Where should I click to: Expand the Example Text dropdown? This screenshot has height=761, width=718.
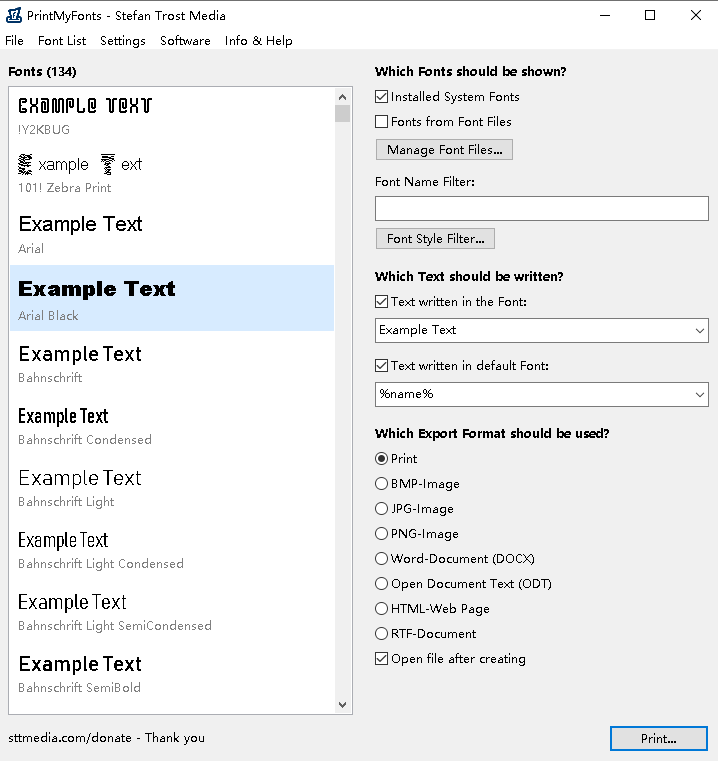698,330
